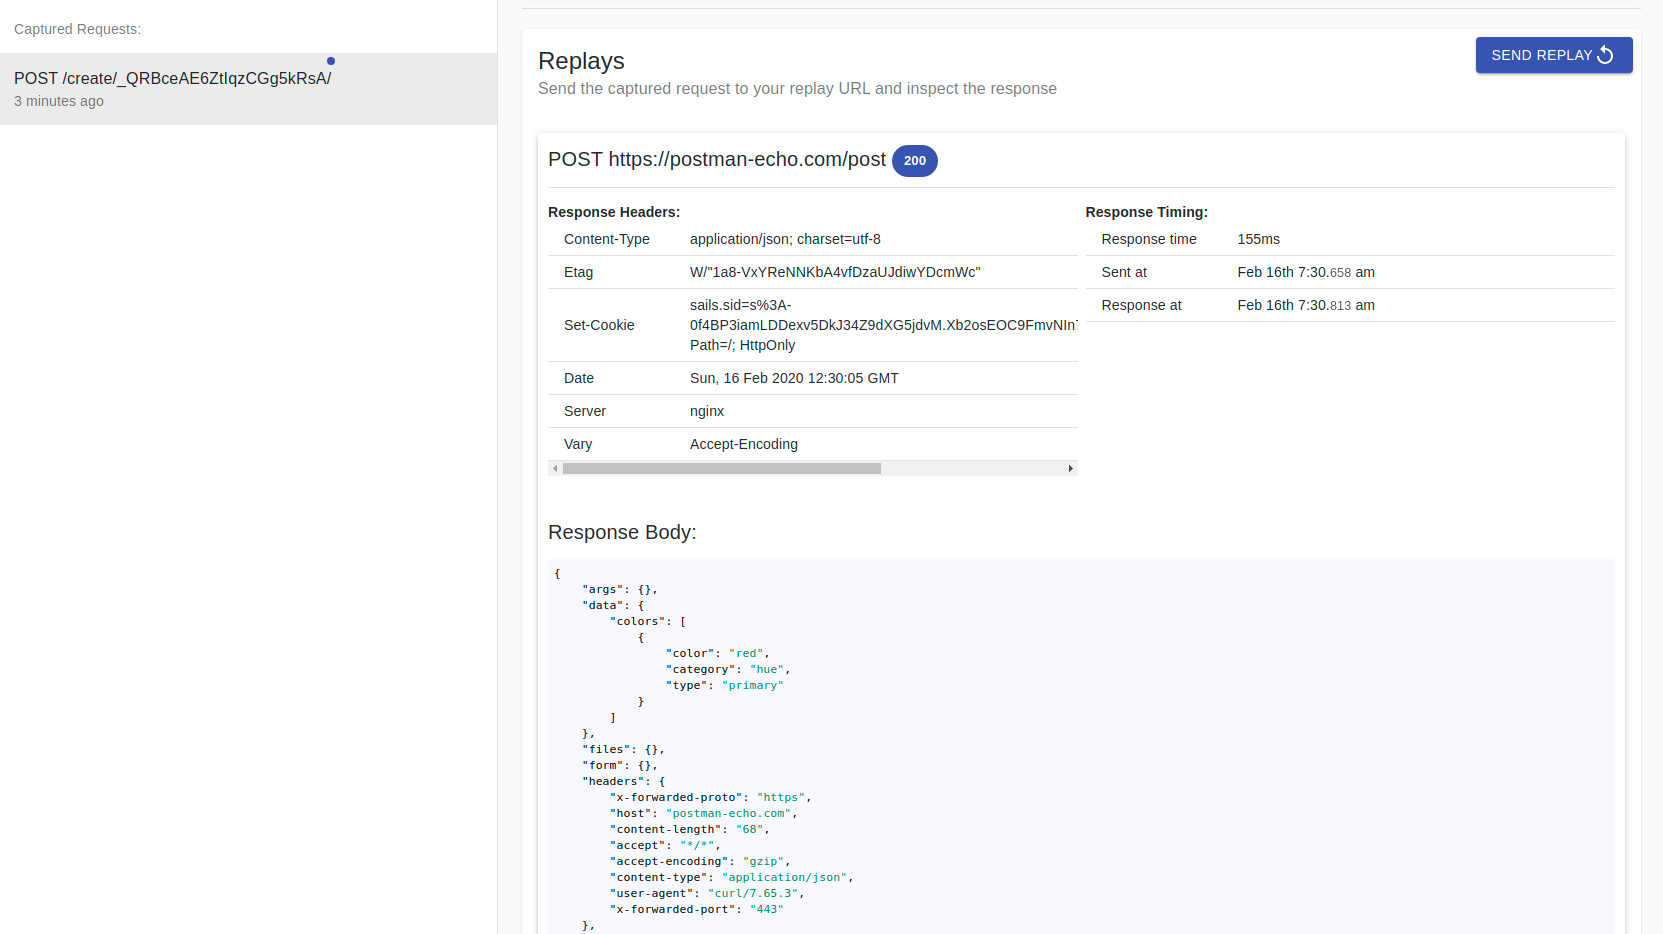Click the 200 status badge
The height and width of the screenshot is (934, 1663).
[x=914, y=160]
